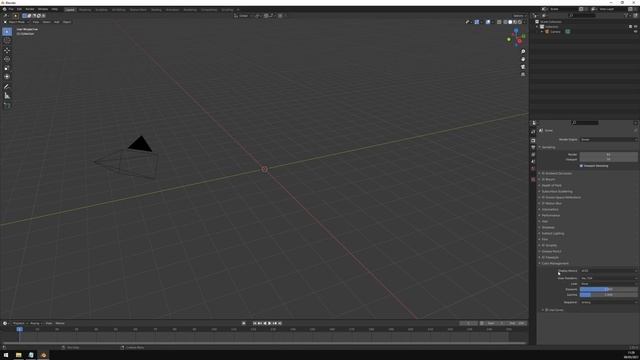Screen dimensions: 640x360
Task: Toggle X-ray mode in the viewport header
Action: coord(499,22)
